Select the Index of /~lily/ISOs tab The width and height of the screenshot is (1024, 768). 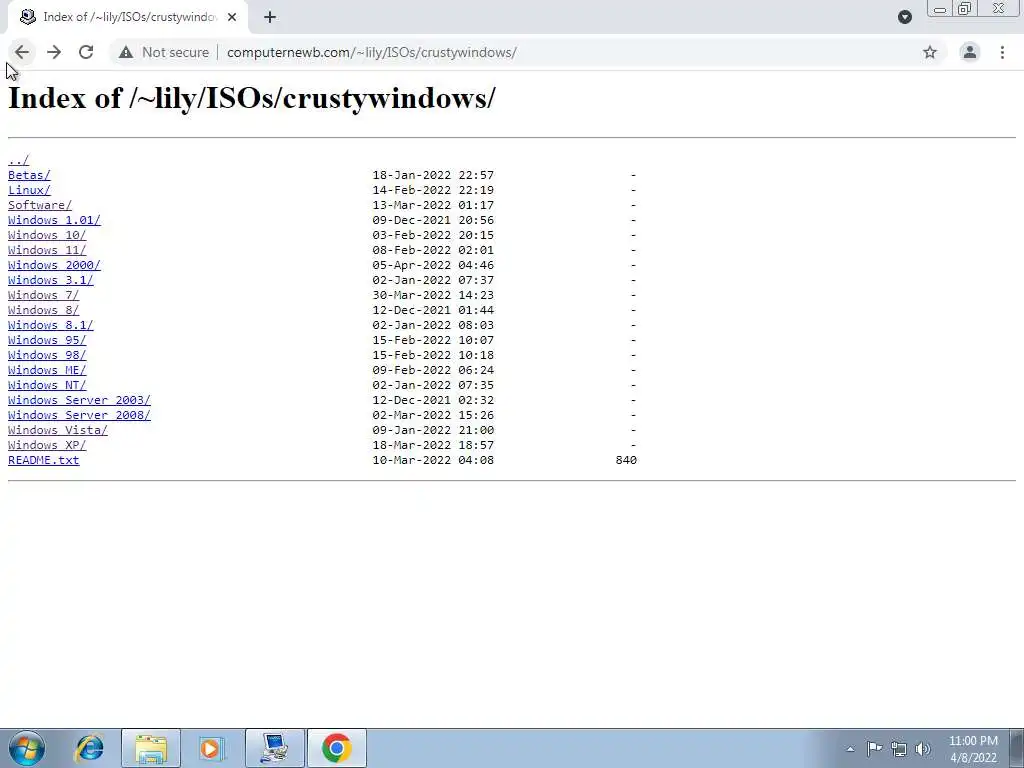tap(128, 18)
